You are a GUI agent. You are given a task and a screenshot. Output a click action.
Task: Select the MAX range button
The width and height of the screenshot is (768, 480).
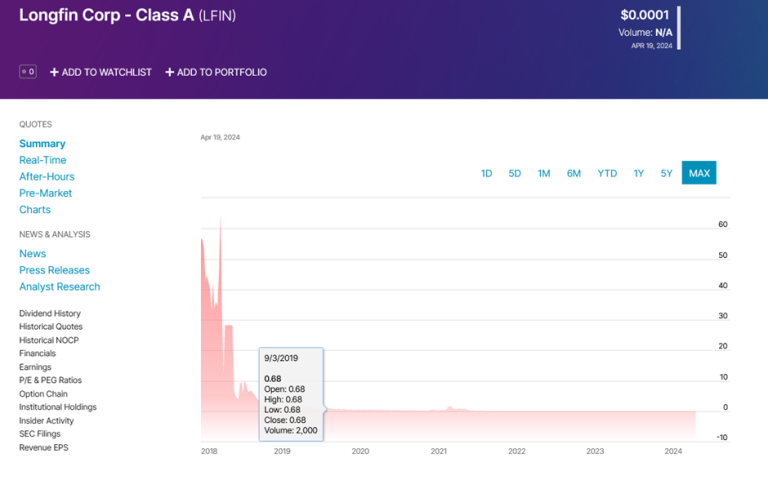(699, 173)
